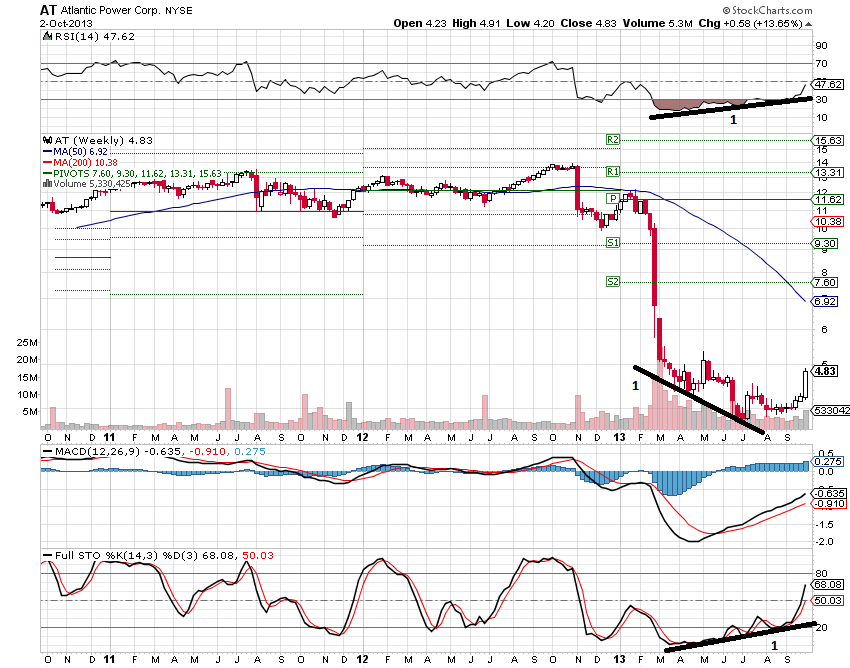Click the 15M volume axis label
This screenshot has width=850, height=668.
click(x=27, y=377)
